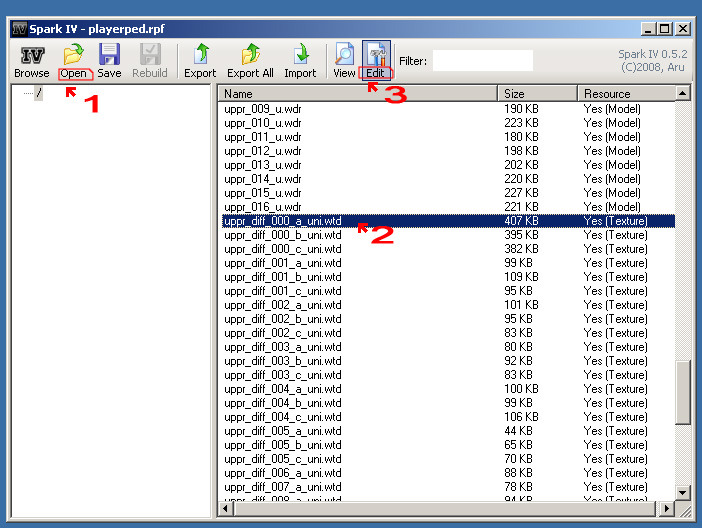The height and width of the screenshot is (528, 702).
Task: Click the 106 KB size cell
Action: coord(521,417)
